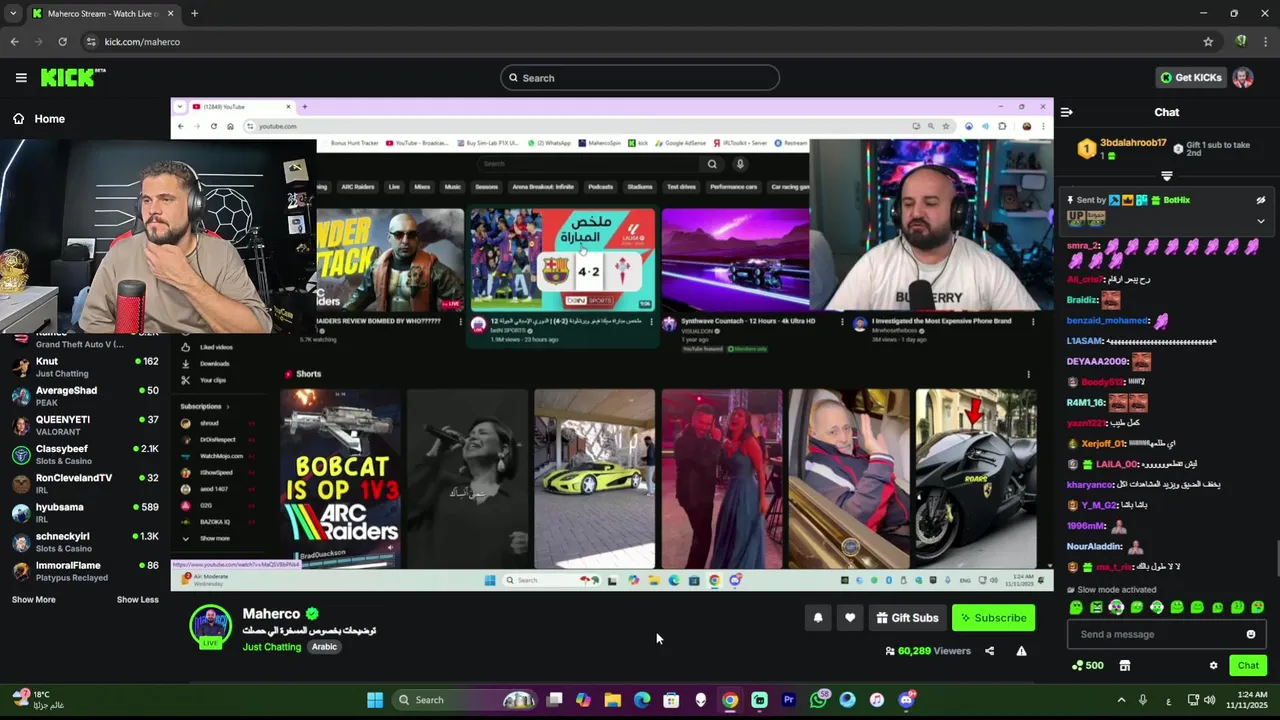
Task: Click the live stream video player
Action: pyautogui.click(x=612, y=344)
